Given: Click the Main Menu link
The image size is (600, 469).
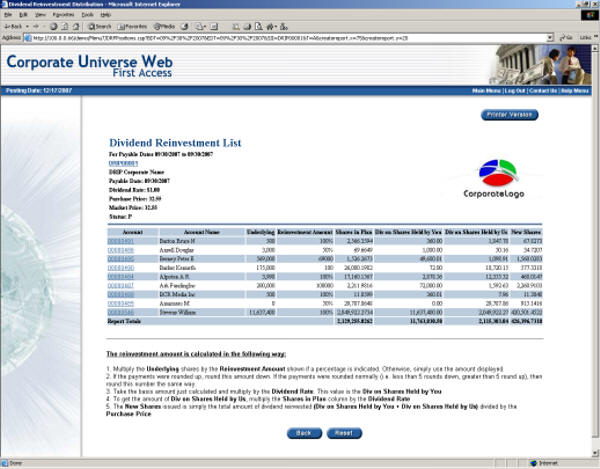Looking at the screenshot, I should pyautogui.click(x=486, y=91).
